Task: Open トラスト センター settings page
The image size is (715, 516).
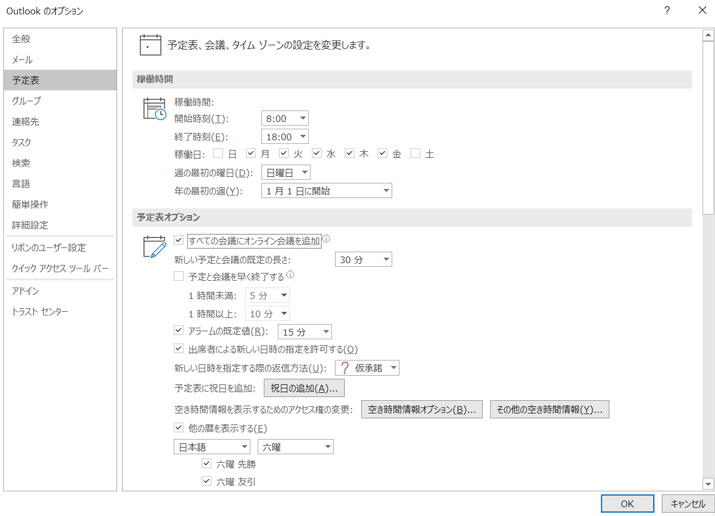Action: click(x=40, y=312)
